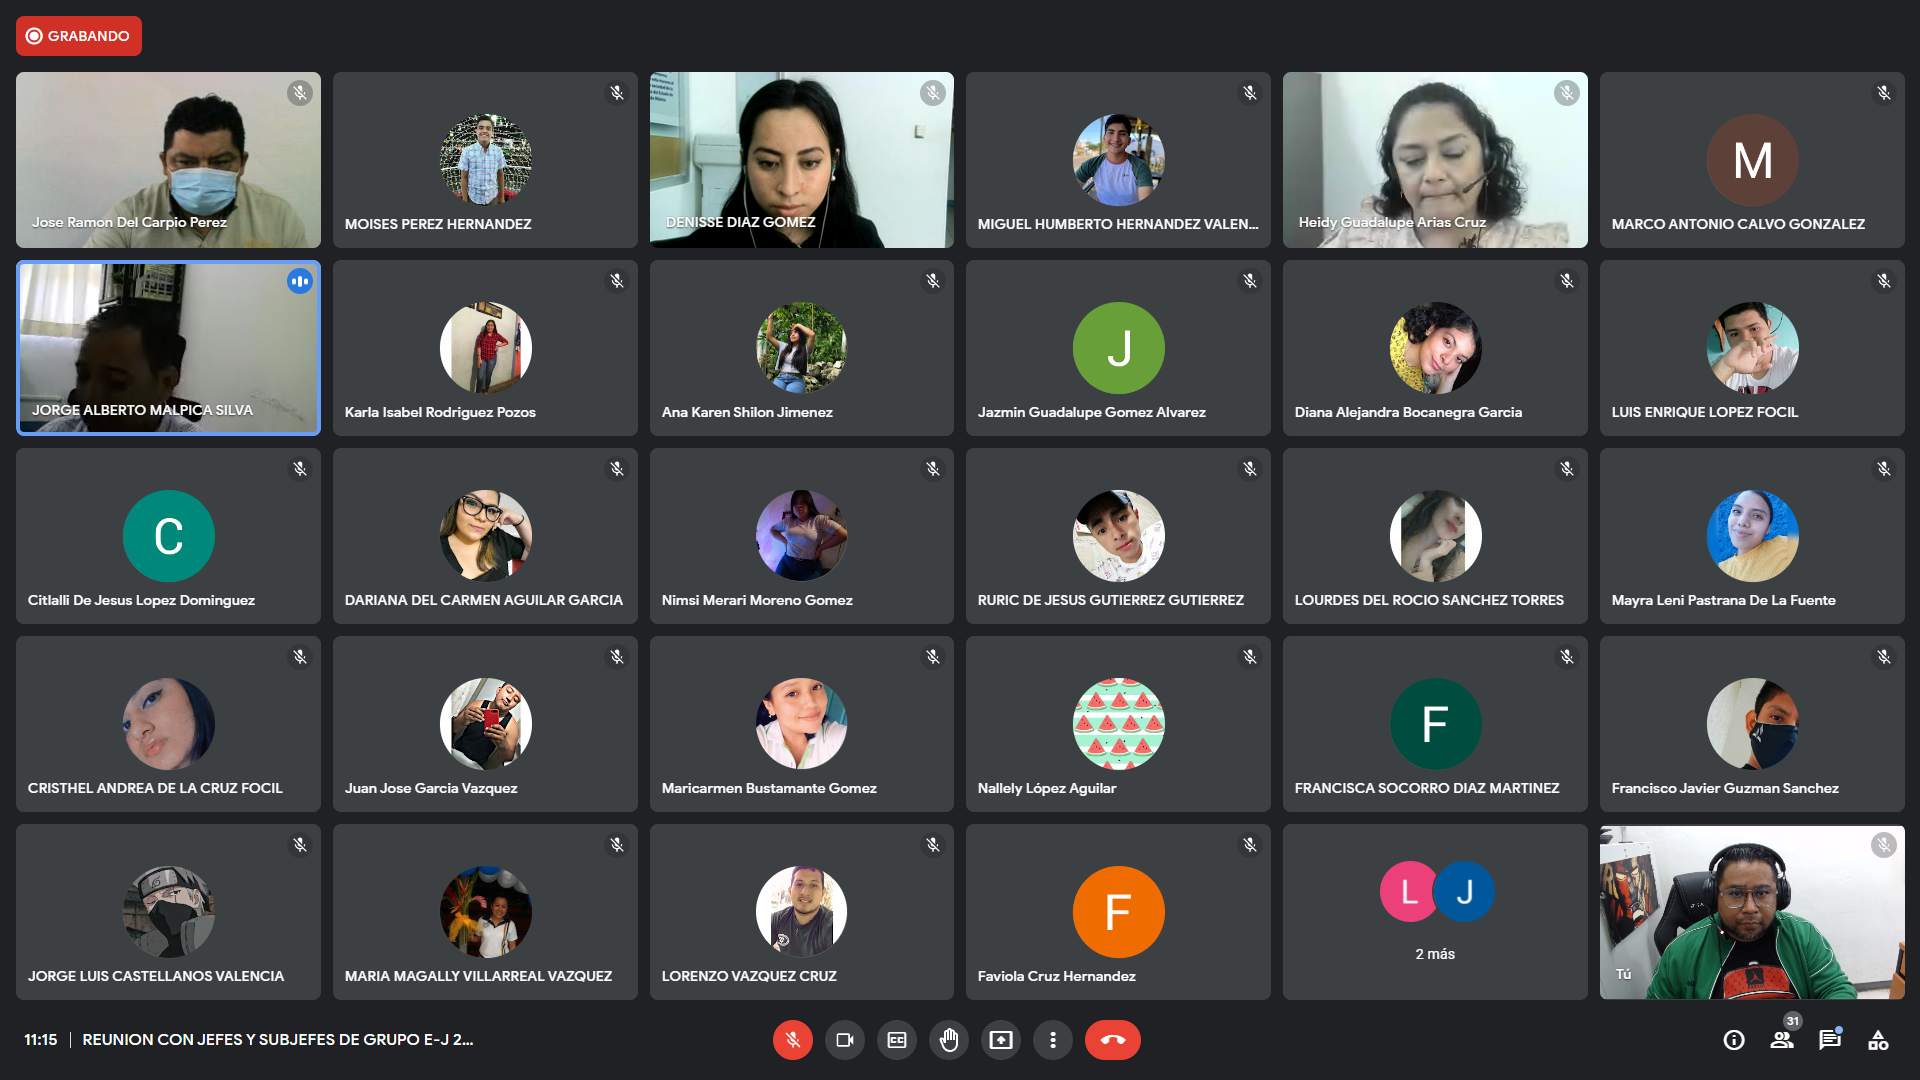Click the watermelon avatar of Nallely López
This screenshot has height=1080, width=1920.
click(x=1118, y=724)
